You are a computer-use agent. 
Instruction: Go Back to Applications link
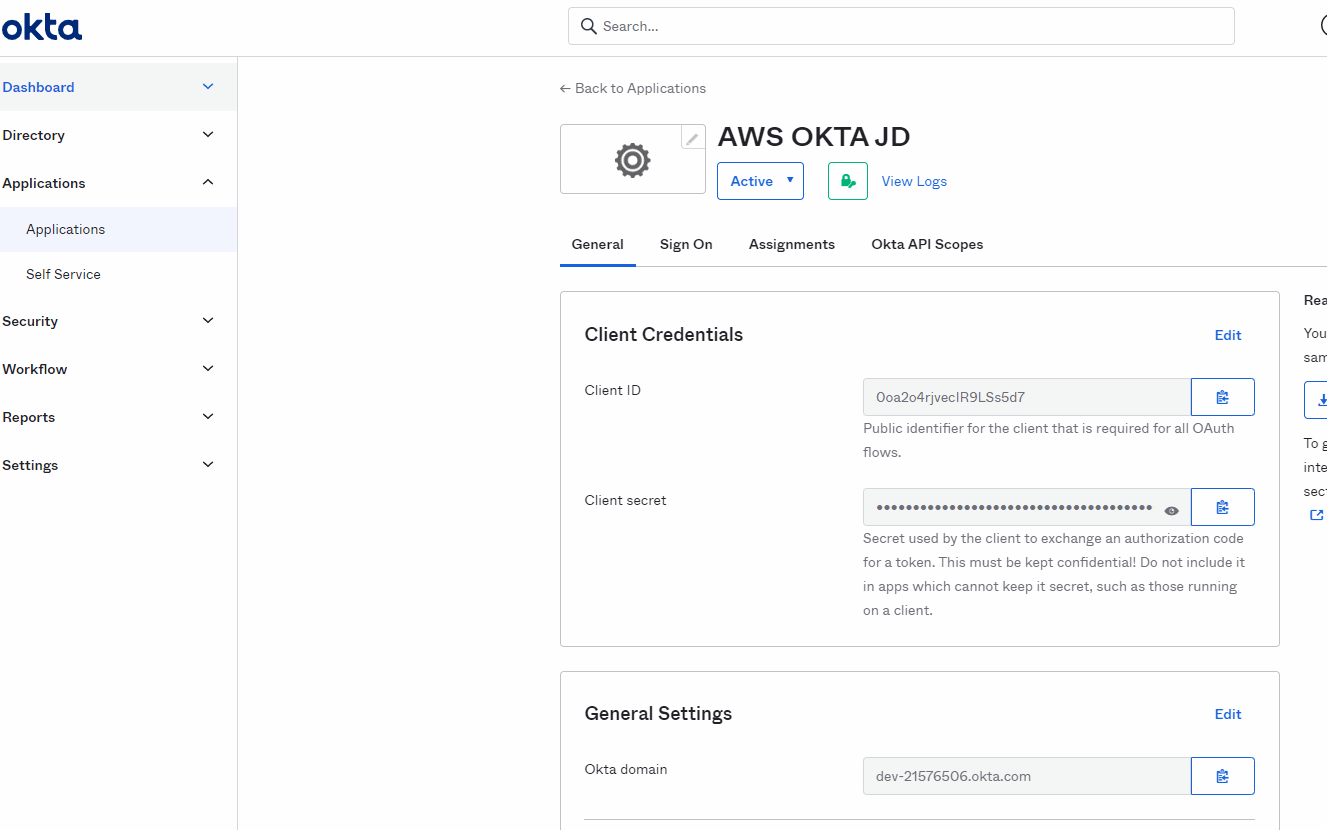click(633, 88)
